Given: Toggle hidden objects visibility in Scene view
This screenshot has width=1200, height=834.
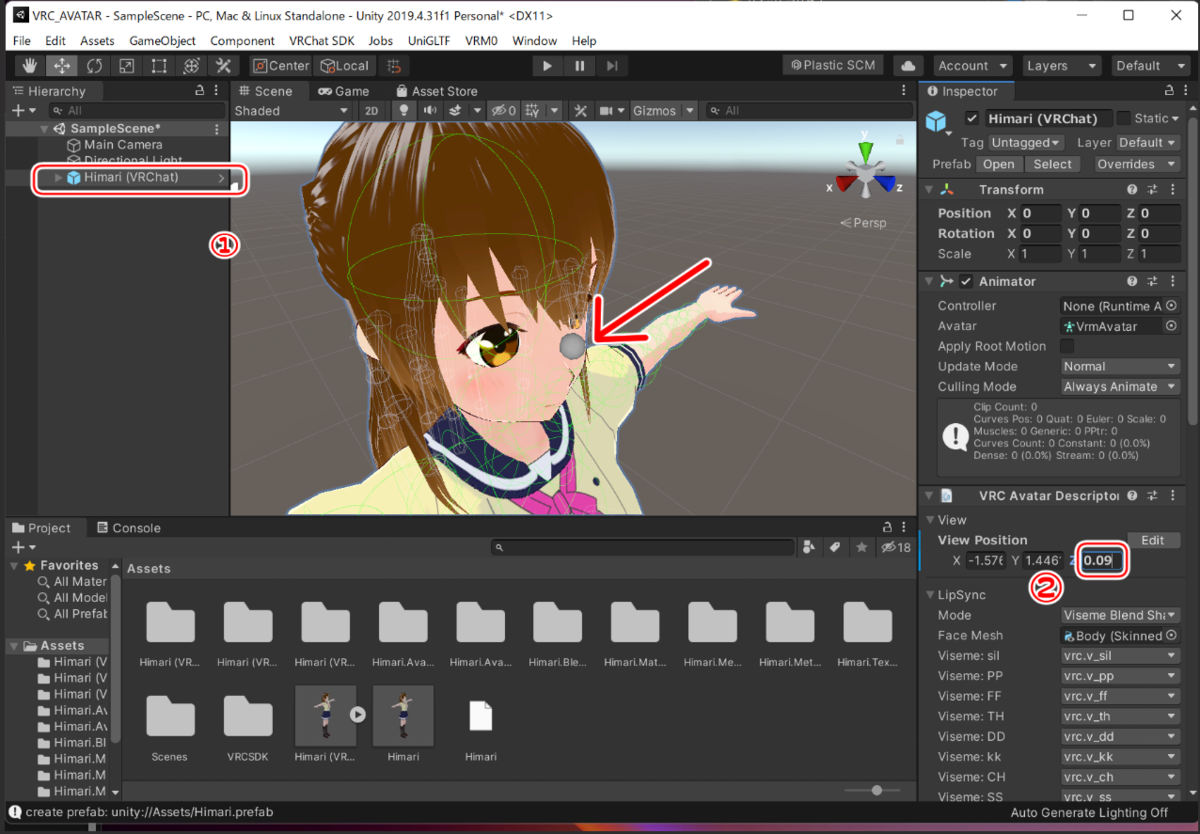Looking at the screenshot, I should point(503,111).
